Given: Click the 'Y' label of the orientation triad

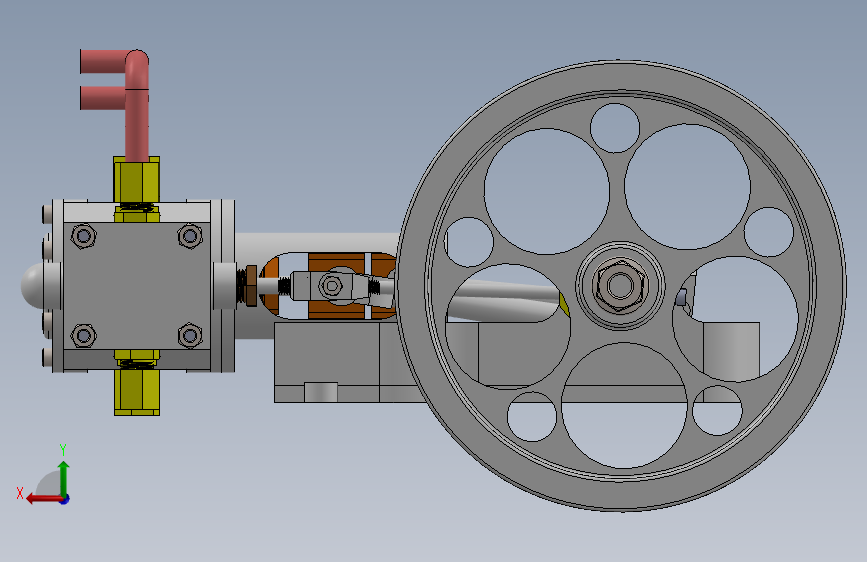Looking at the screenshot, I should (x=63, y=449).
